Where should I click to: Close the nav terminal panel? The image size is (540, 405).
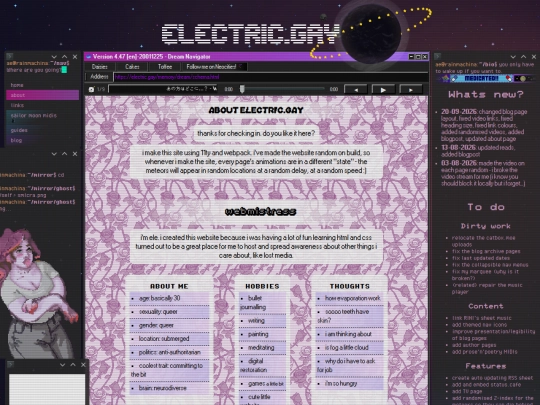(x=75, y=56)
